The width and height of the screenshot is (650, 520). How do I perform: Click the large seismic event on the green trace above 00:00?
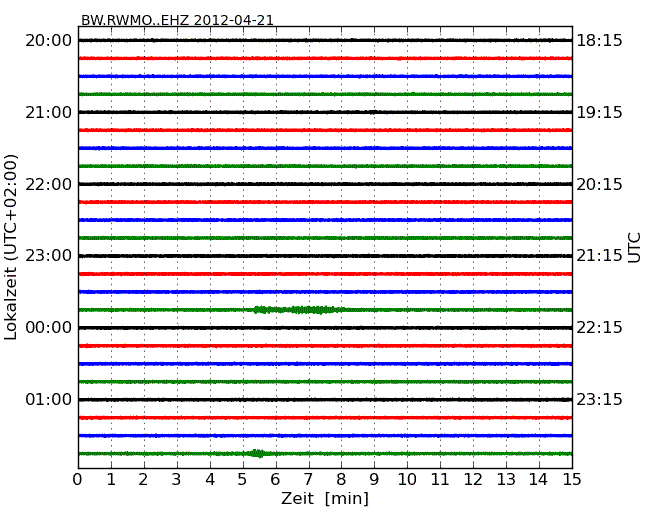point(298,310)
